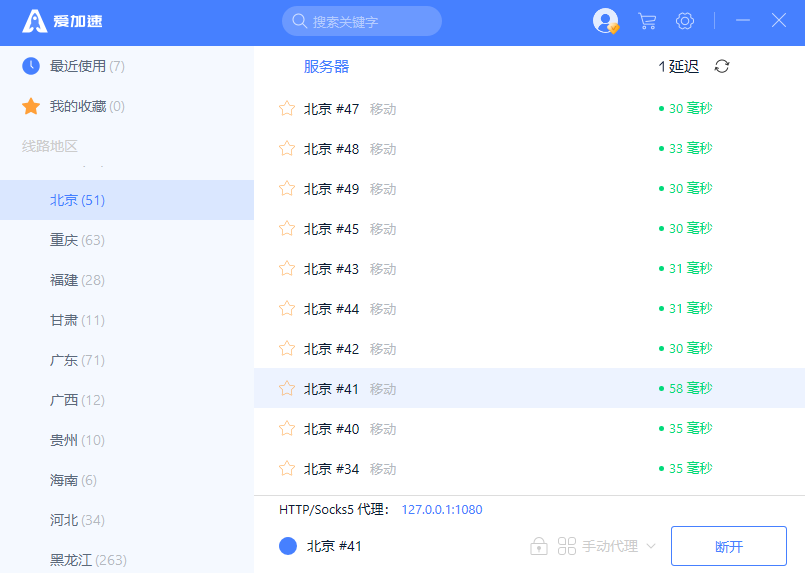Screen dimensions: 805x573
Task: Open settings via the gear icon
Action: [x=685, y=21]
